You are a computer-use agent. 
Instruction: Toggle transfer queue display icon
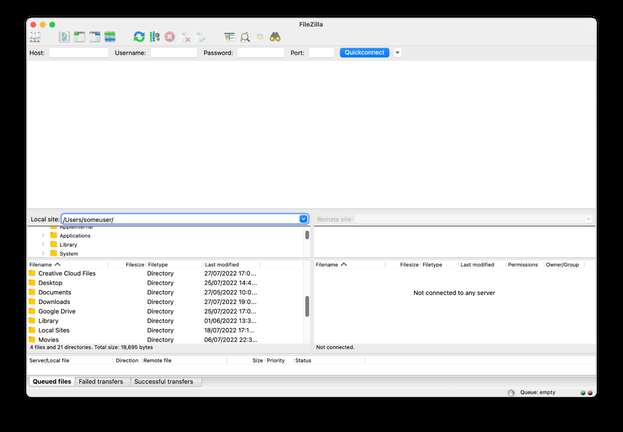tap(110, 37)
